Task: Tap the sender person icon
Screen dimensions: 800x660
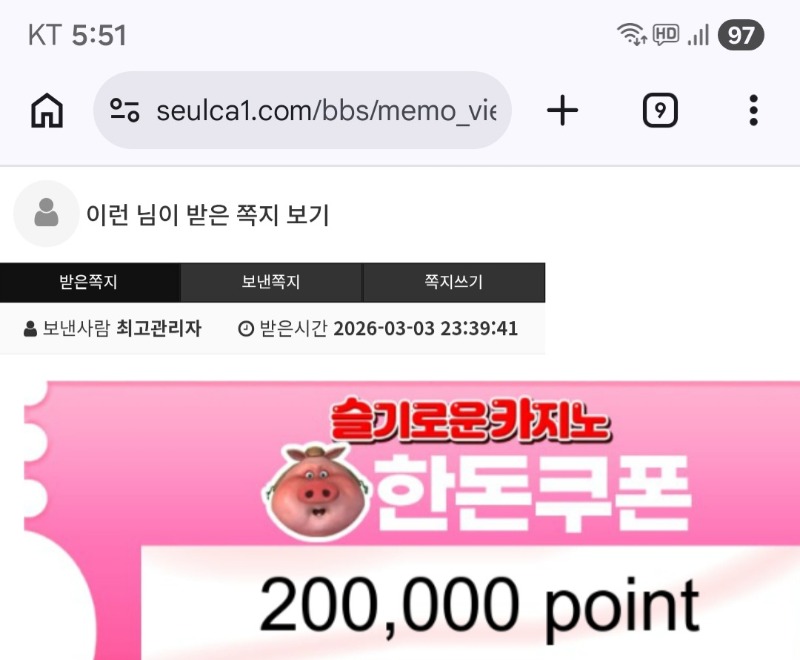Action: pos(30,329)
